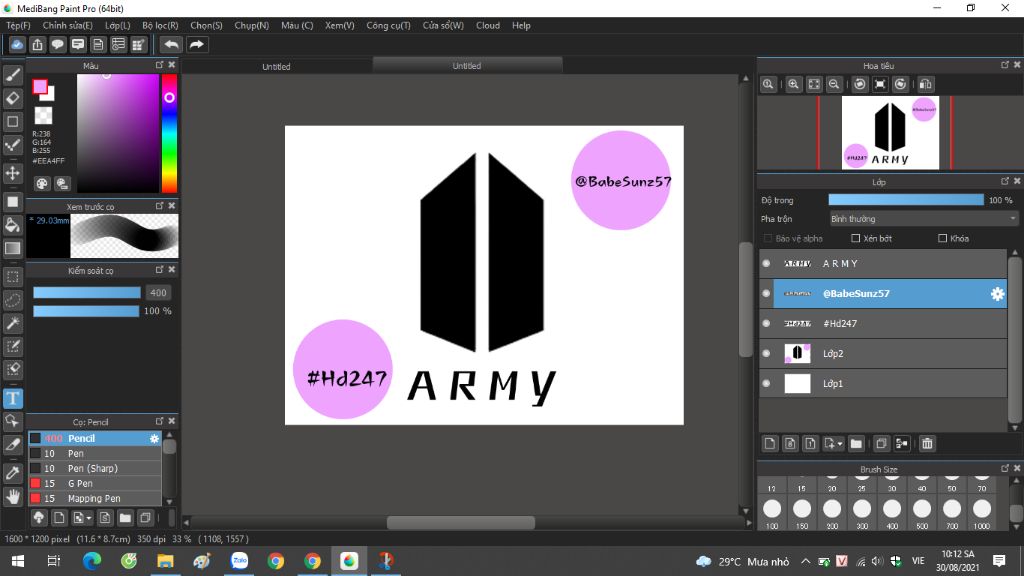The height and width of the screenshot is (576, 1024).
Task: Expand the add-brush dropdown in brush panel
Action: click(89, 519)
